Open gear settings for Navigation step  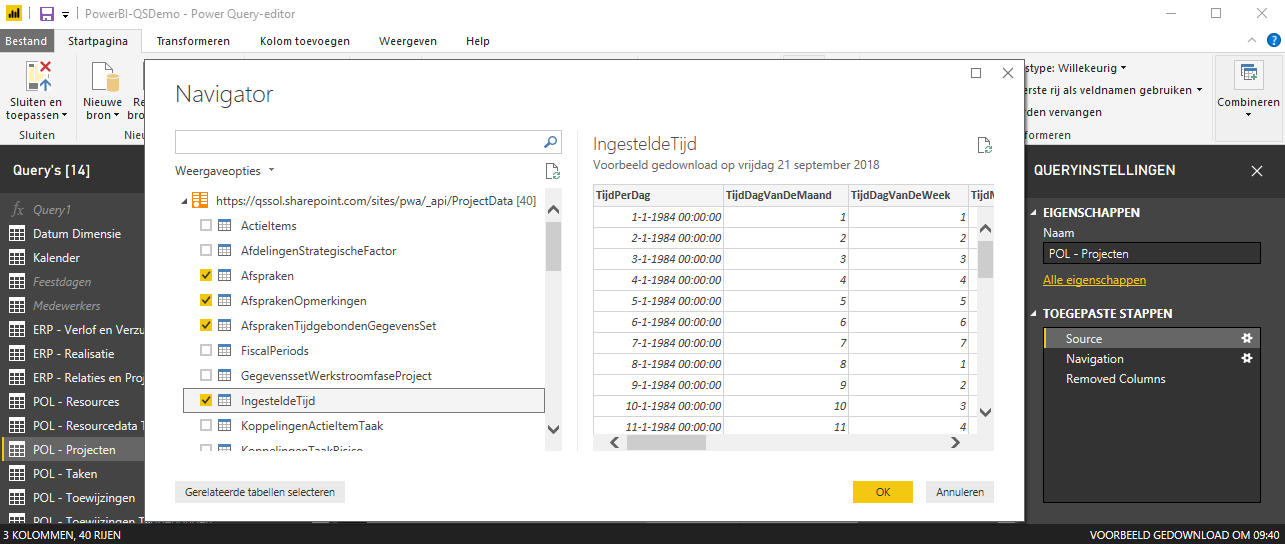1247,359
